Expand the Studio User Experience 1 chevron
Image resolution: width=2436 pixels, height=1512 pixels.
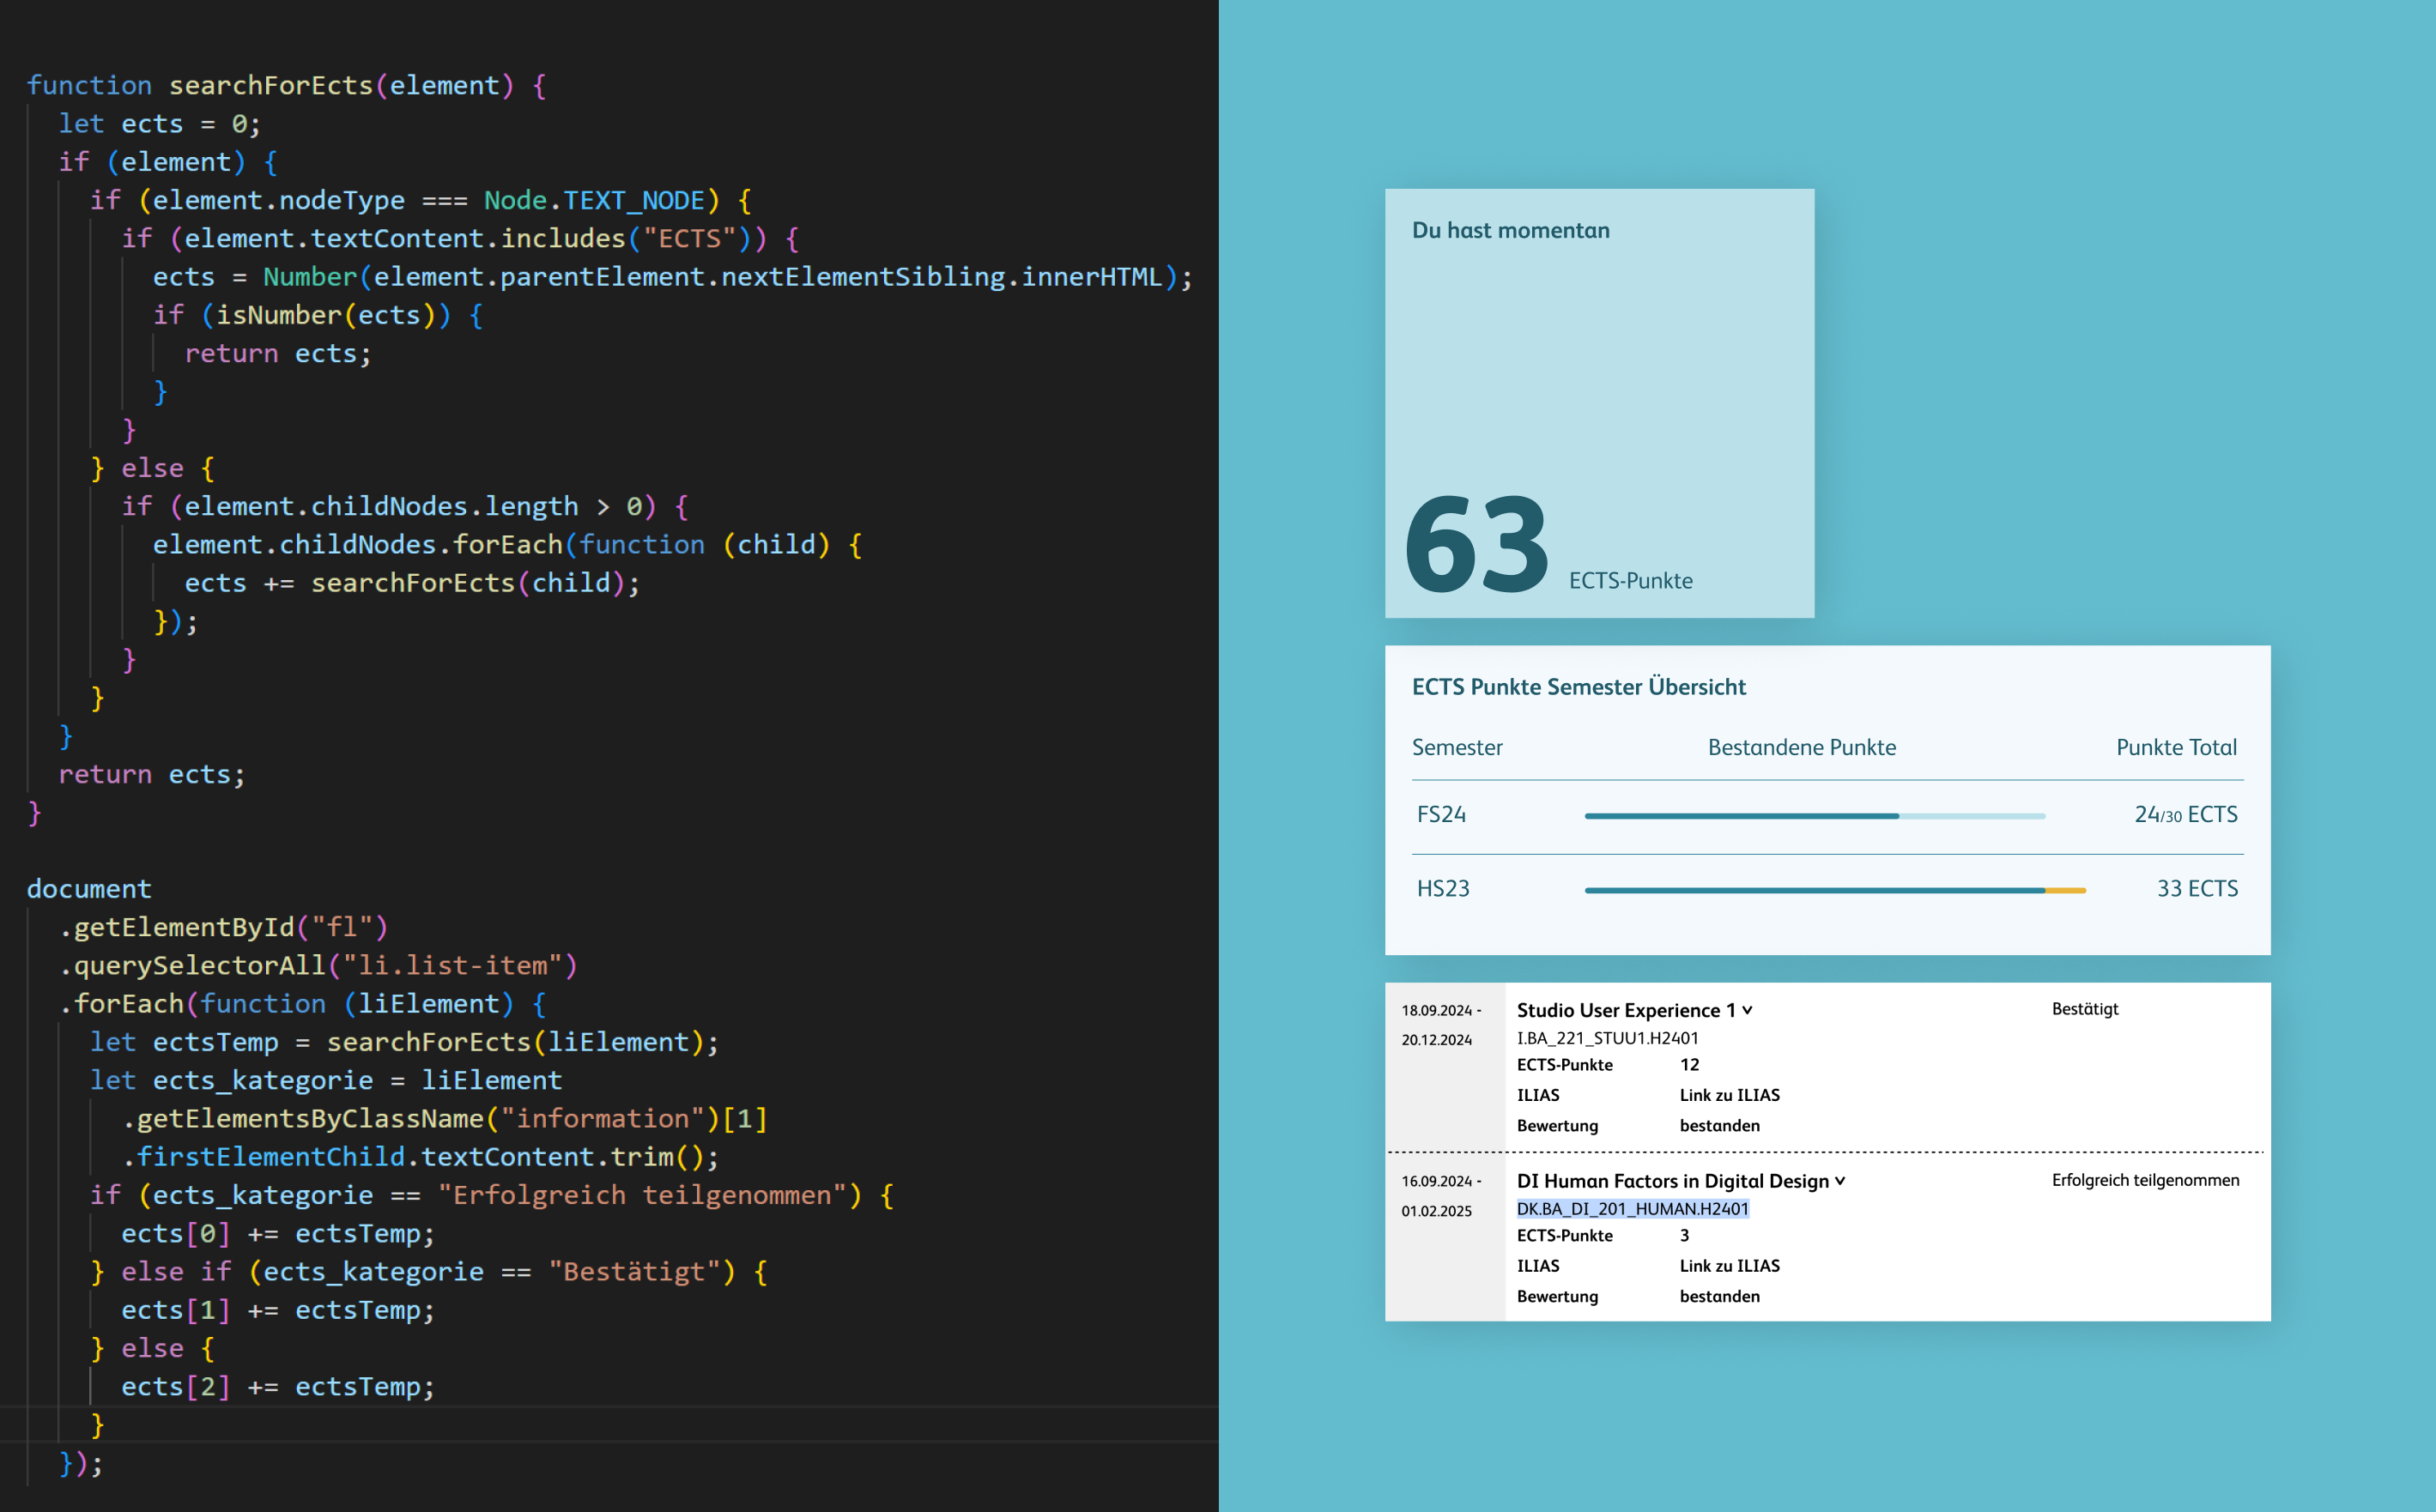coord(1747,1010)
